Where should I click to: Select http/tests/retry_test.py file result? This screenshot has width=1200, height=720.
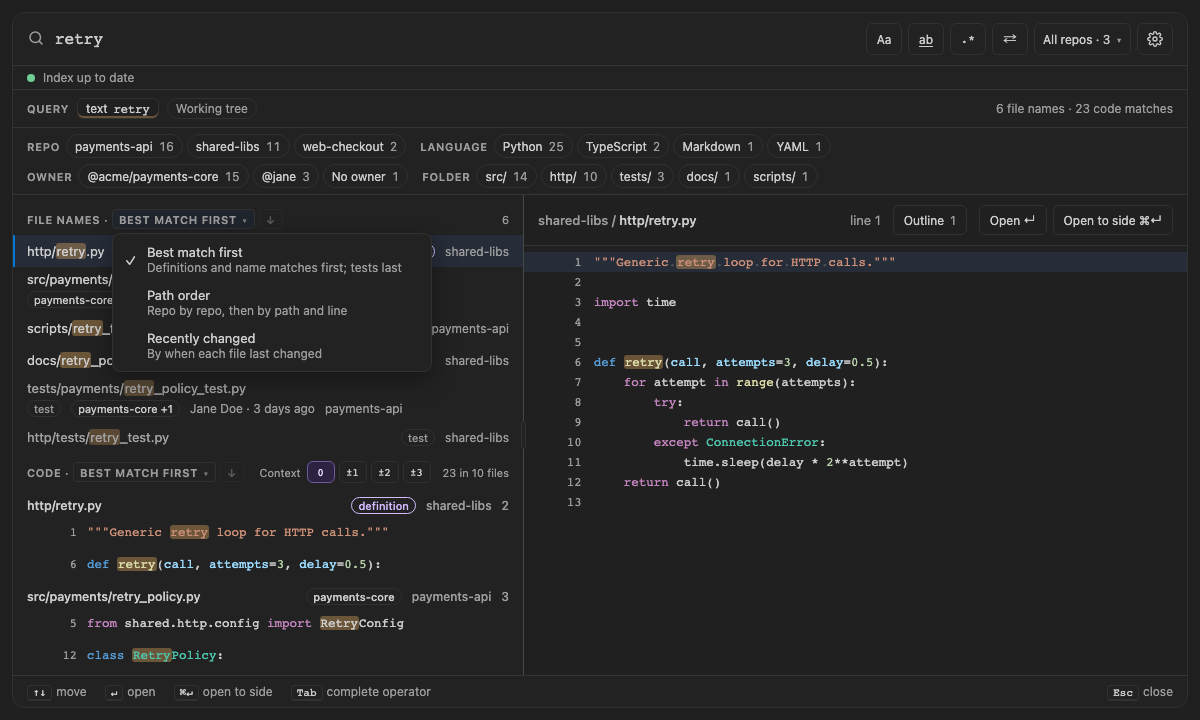click(268, 438)
